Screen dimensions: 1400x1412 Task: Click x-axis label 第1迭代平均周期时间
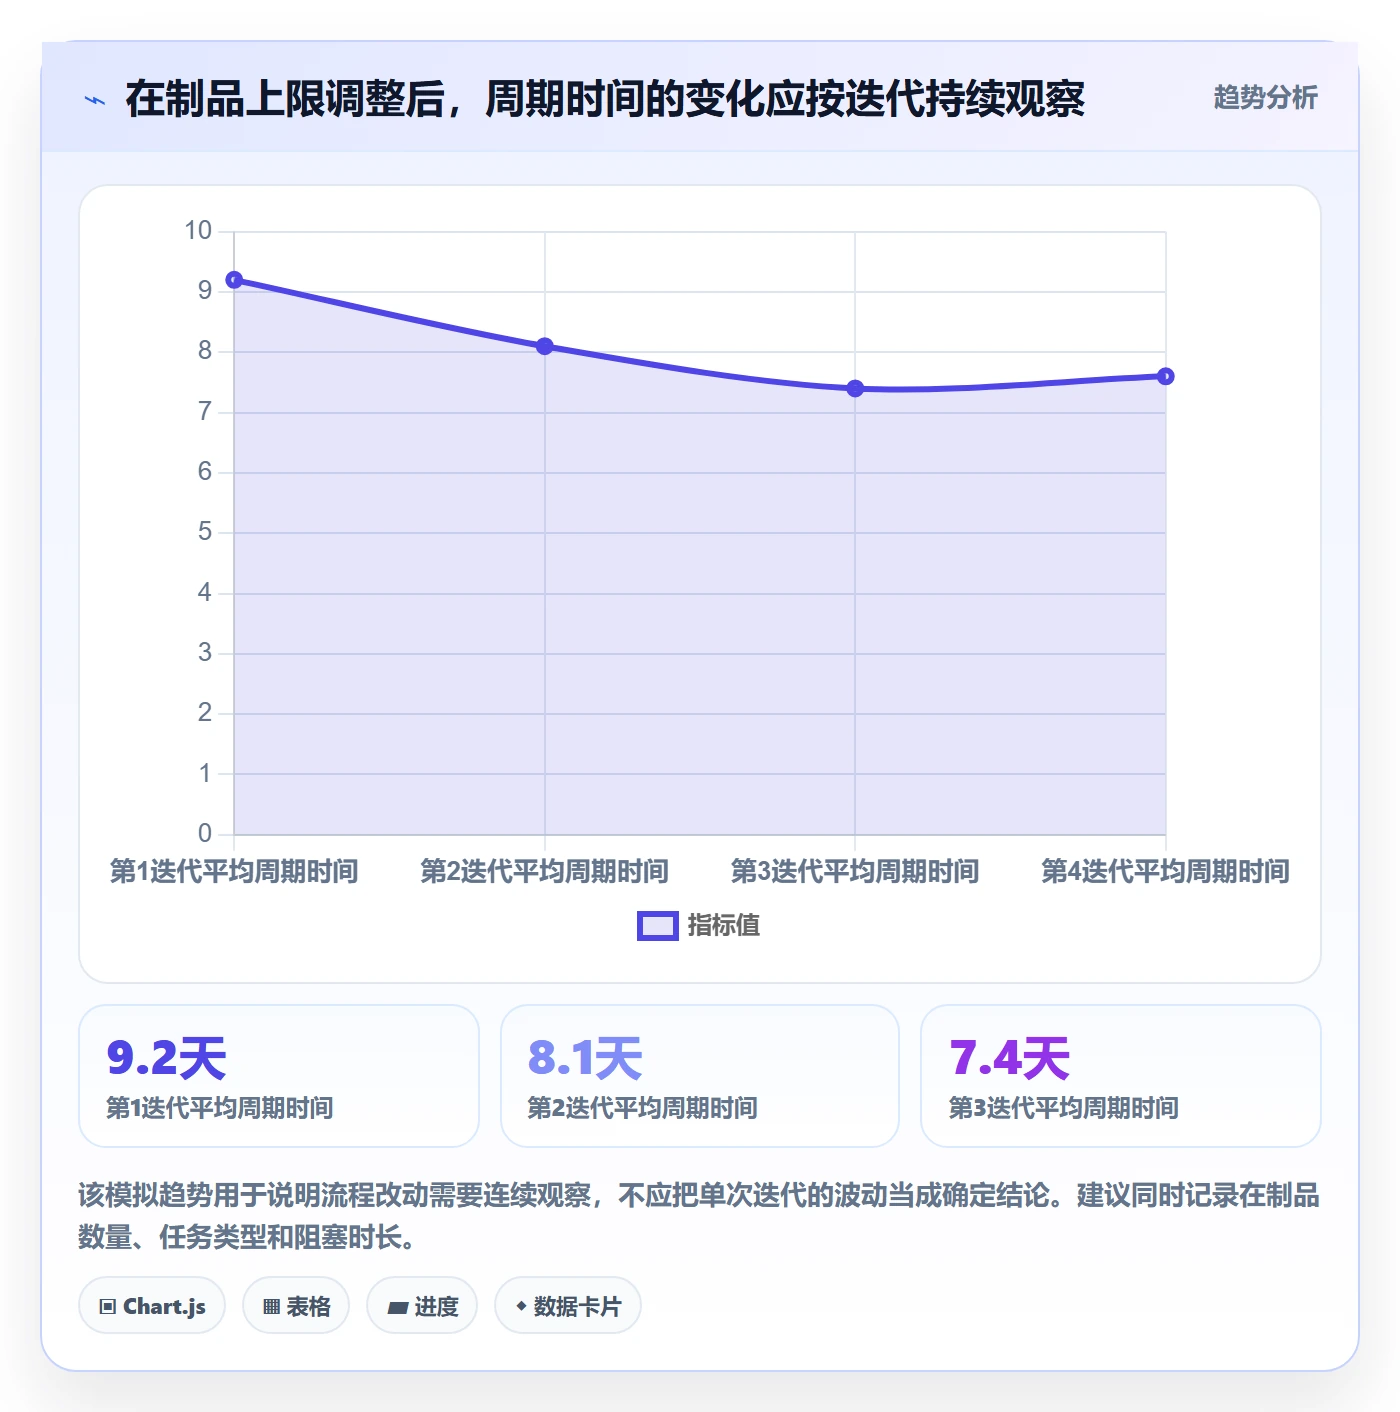click(x=234, y=871)
